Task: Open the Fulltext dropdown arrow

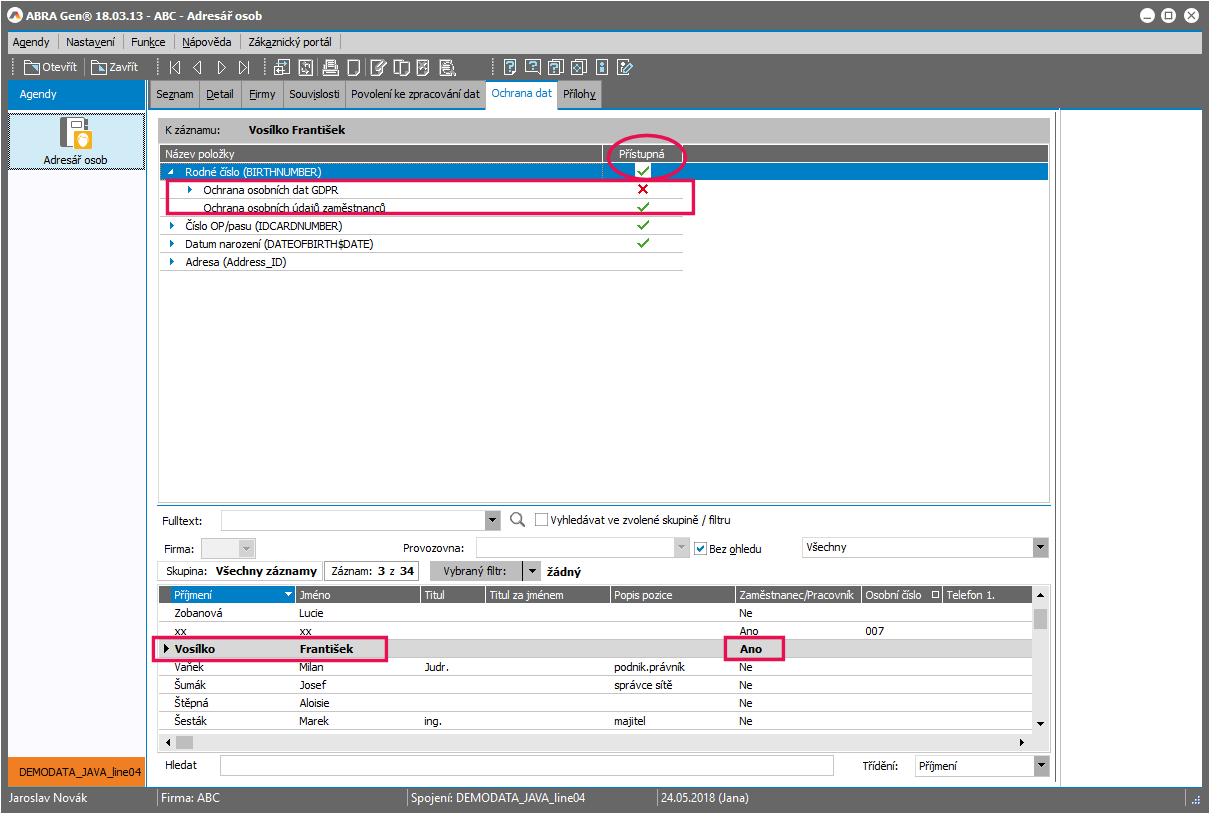Action: click(492, 520)
